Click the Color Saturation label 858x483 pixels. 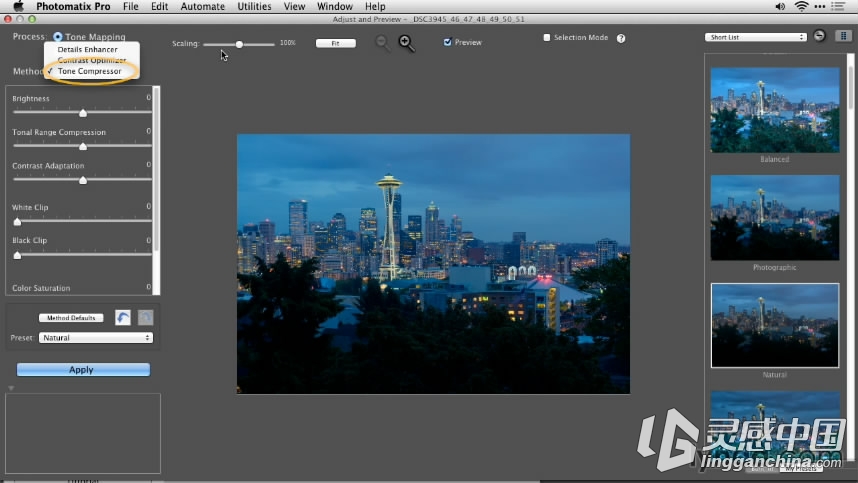[41, 288]
